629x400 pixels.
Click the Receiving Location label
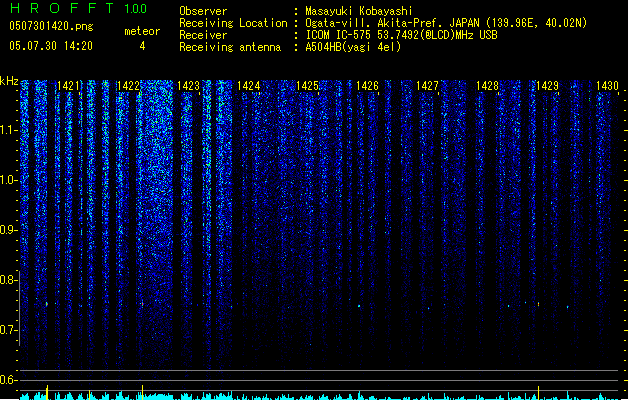coord(233,23)
